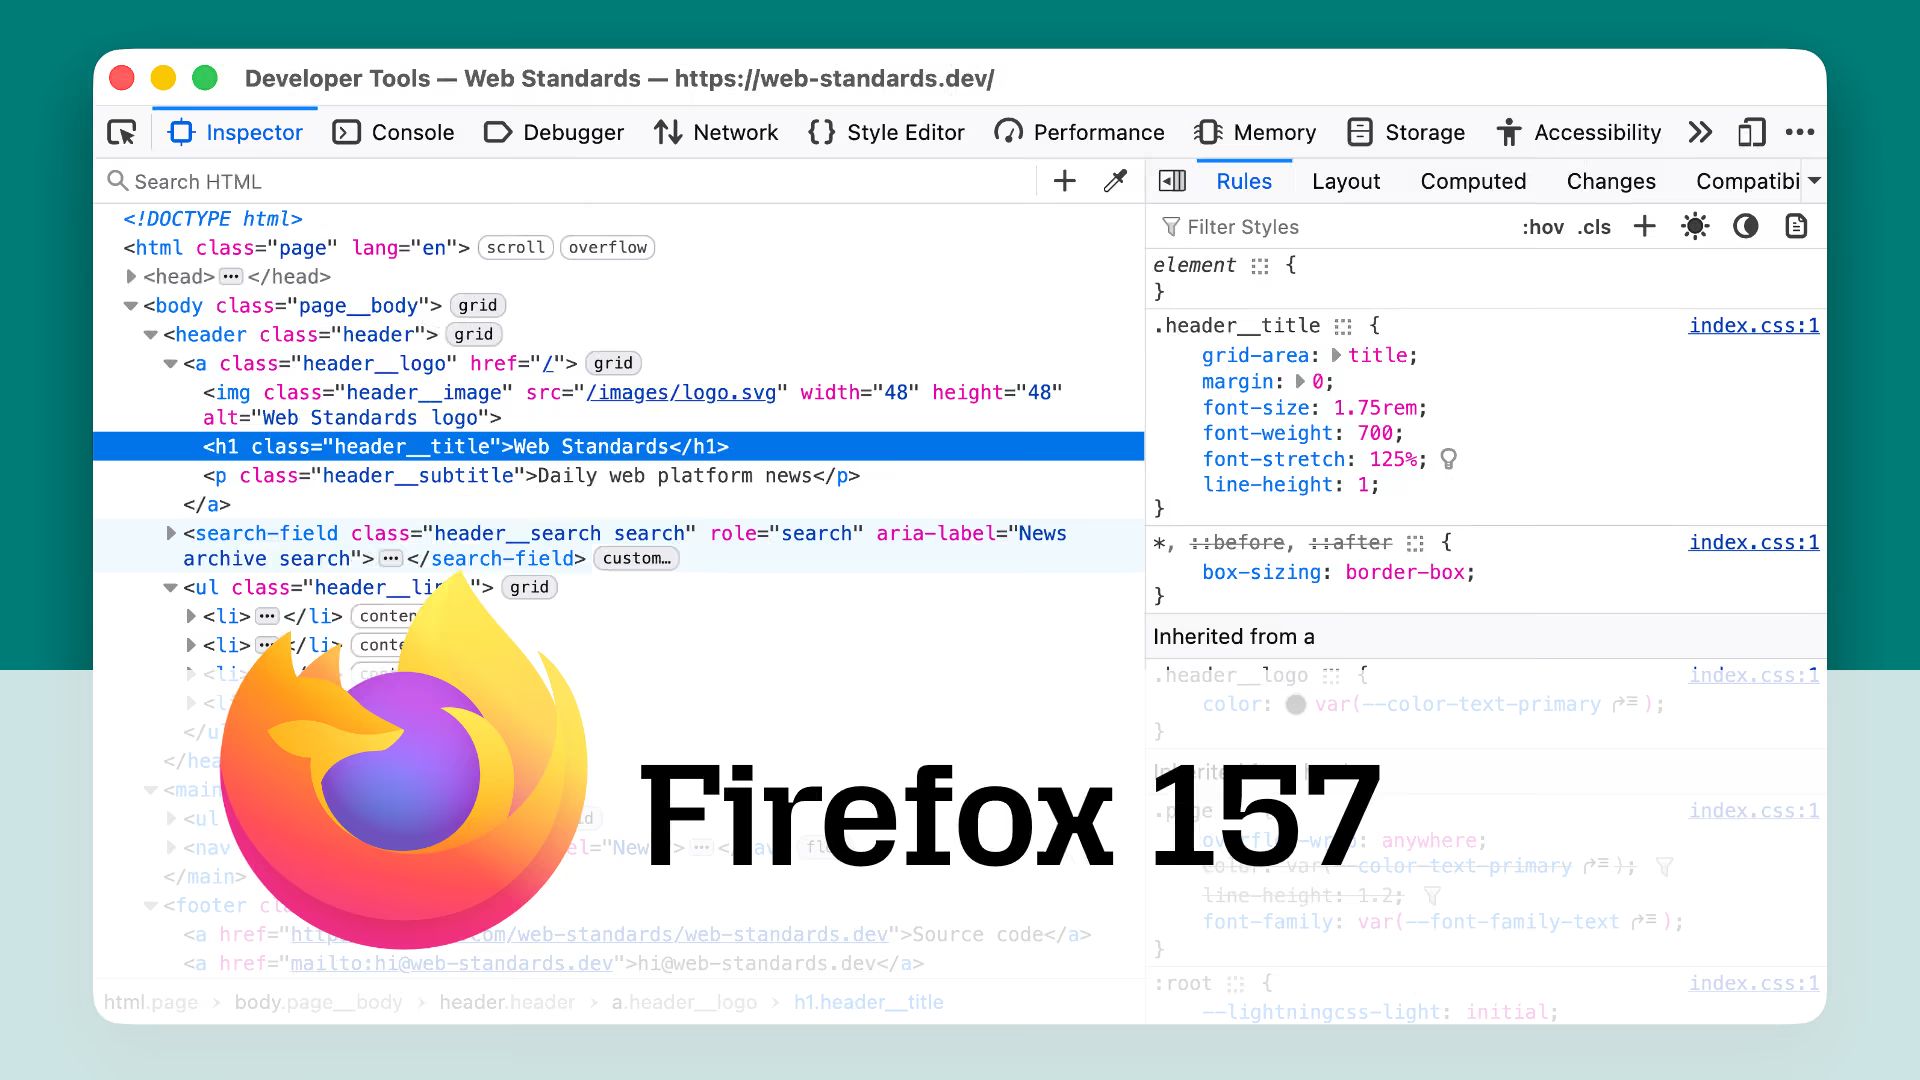
Task: Expand the head element node
Action: 130,276
